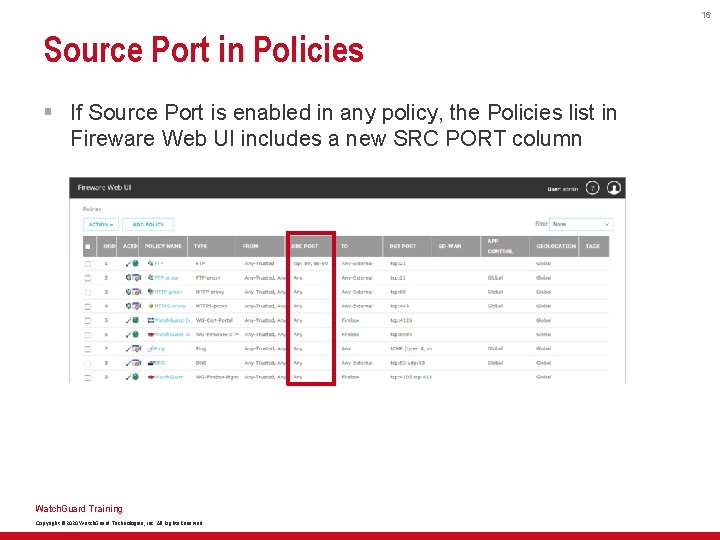Open the user profile icon
The width and height of the screenshot is (720, 540).
(x=614, y=188)
